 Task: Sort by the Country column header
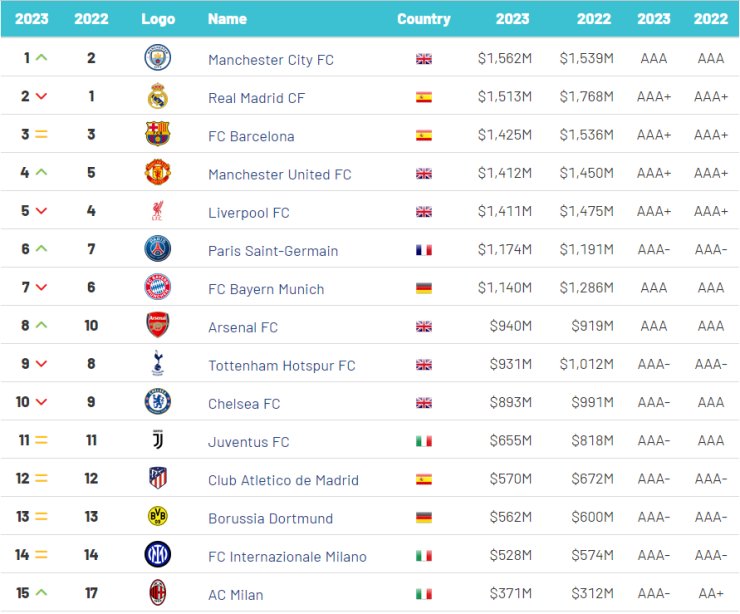424,19
